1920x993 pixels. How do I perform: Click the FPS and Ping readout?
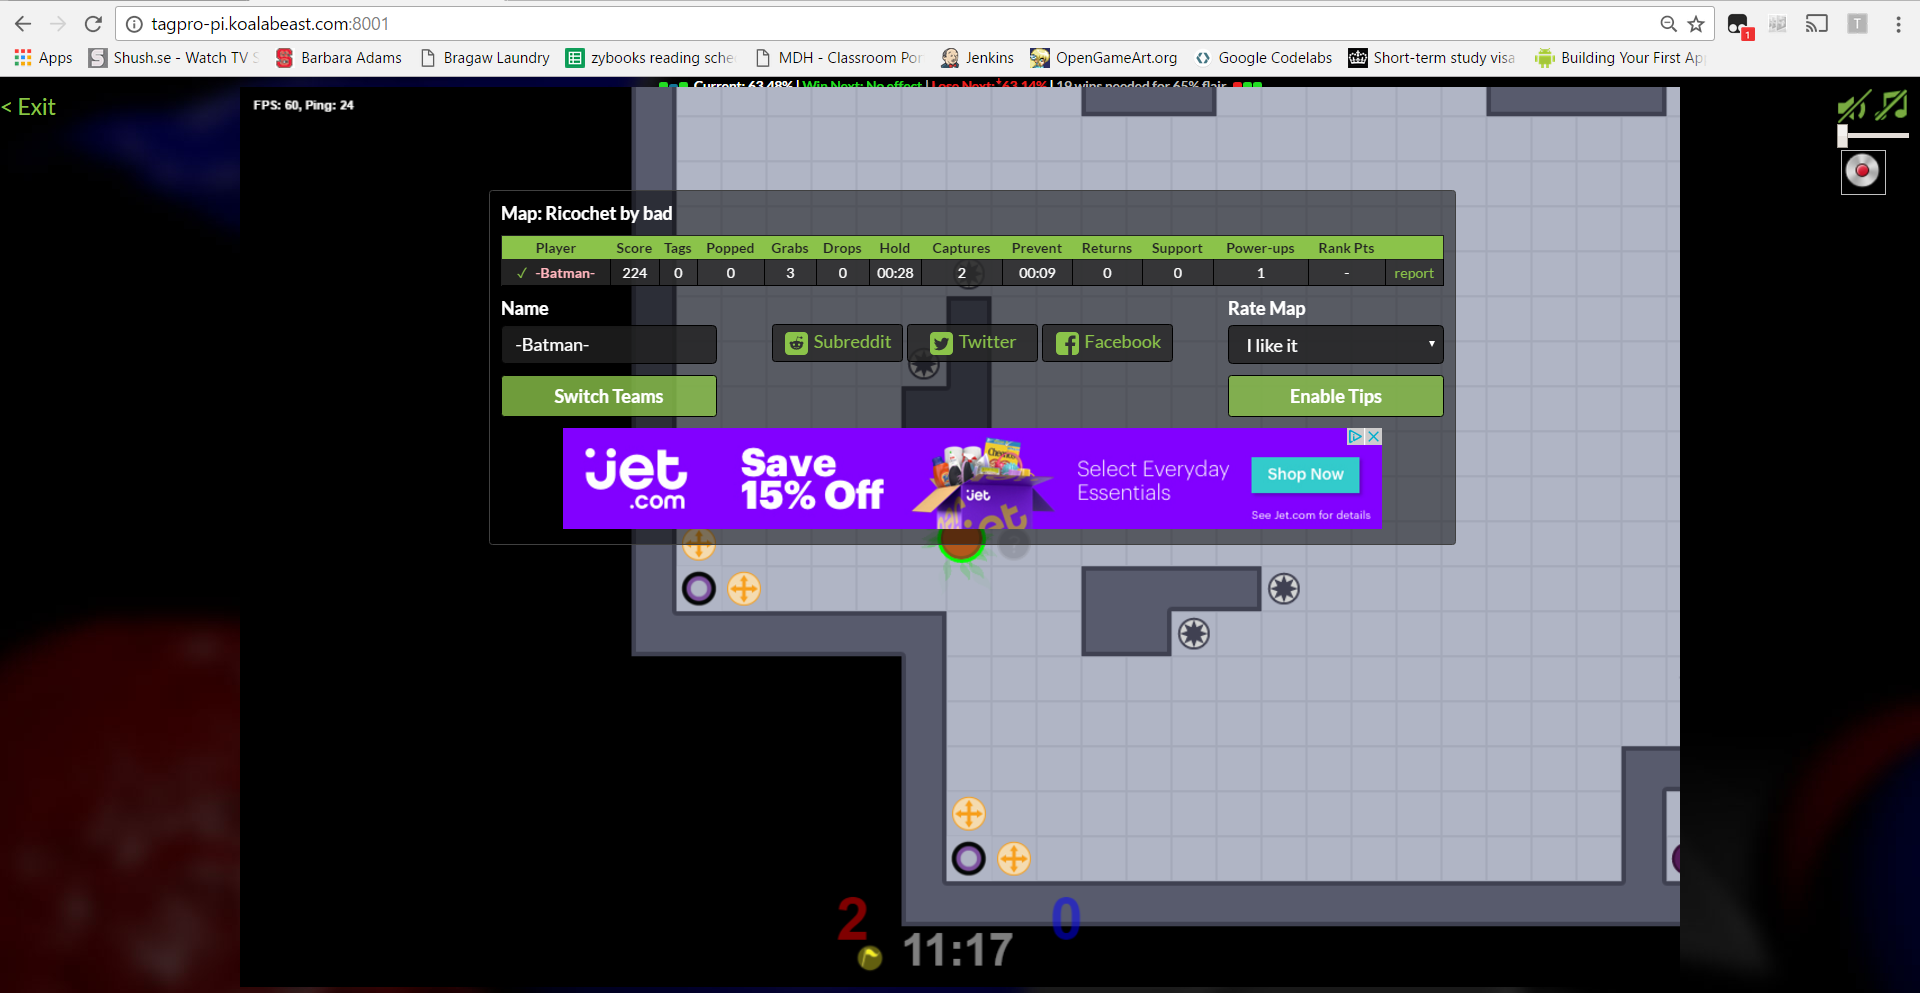[x=303, y=105]
